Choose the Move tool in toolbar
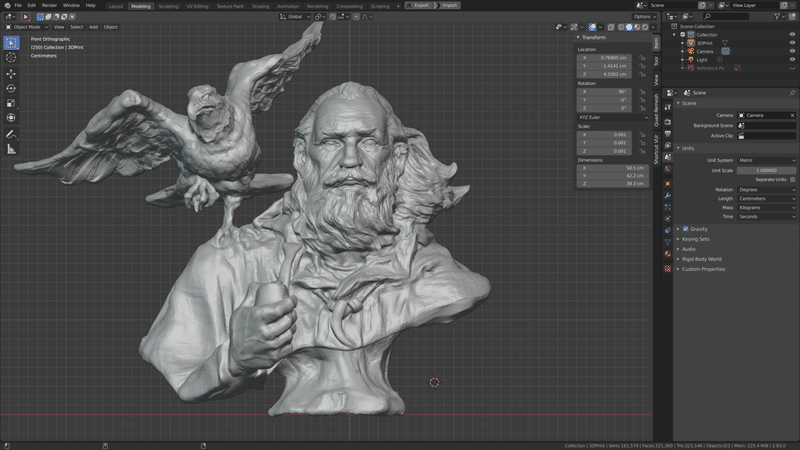Screen dimensions: 800x450 click(x=11, y=74)
